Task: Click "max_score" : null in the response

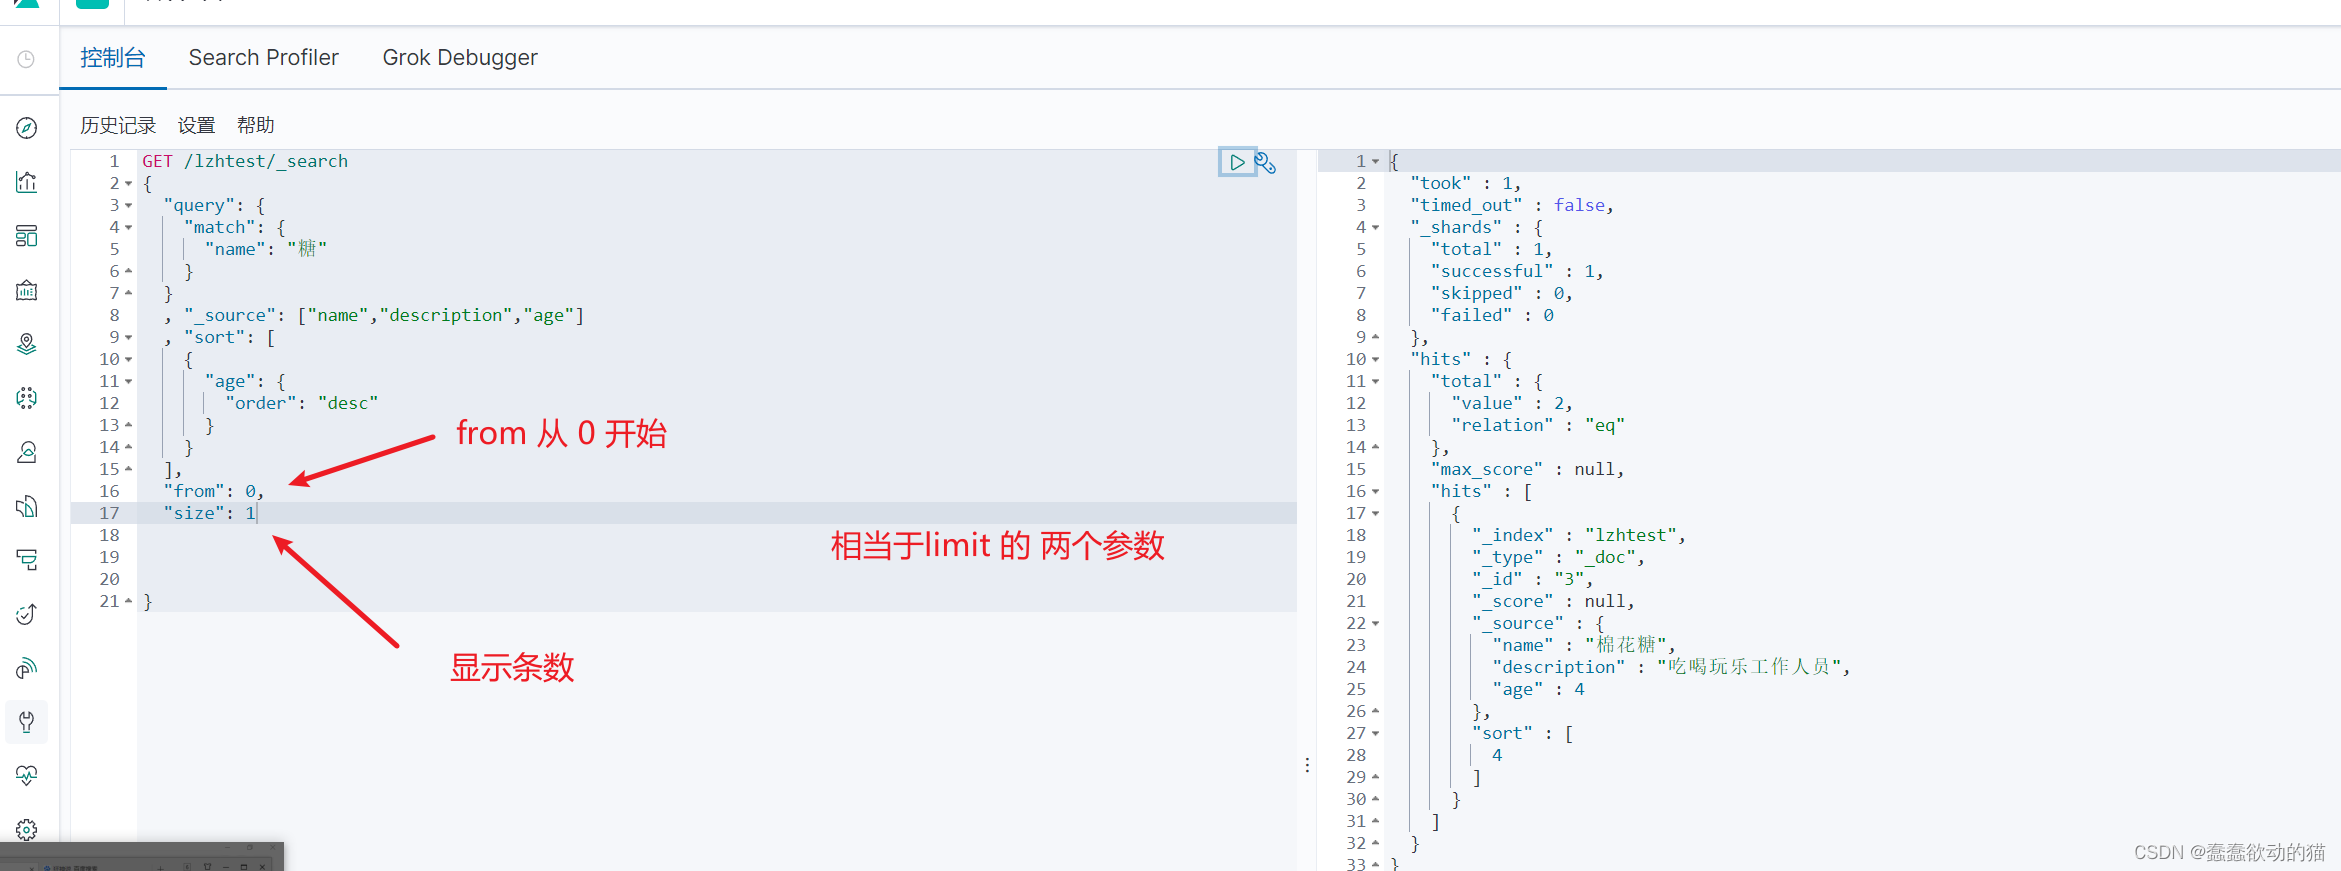Action: coord(1526,469)
